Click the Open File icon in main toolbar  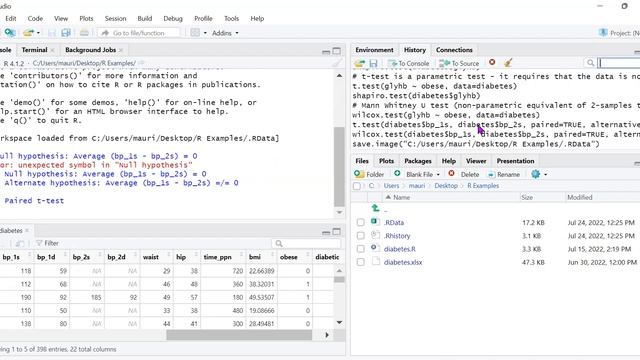(29, 33)
